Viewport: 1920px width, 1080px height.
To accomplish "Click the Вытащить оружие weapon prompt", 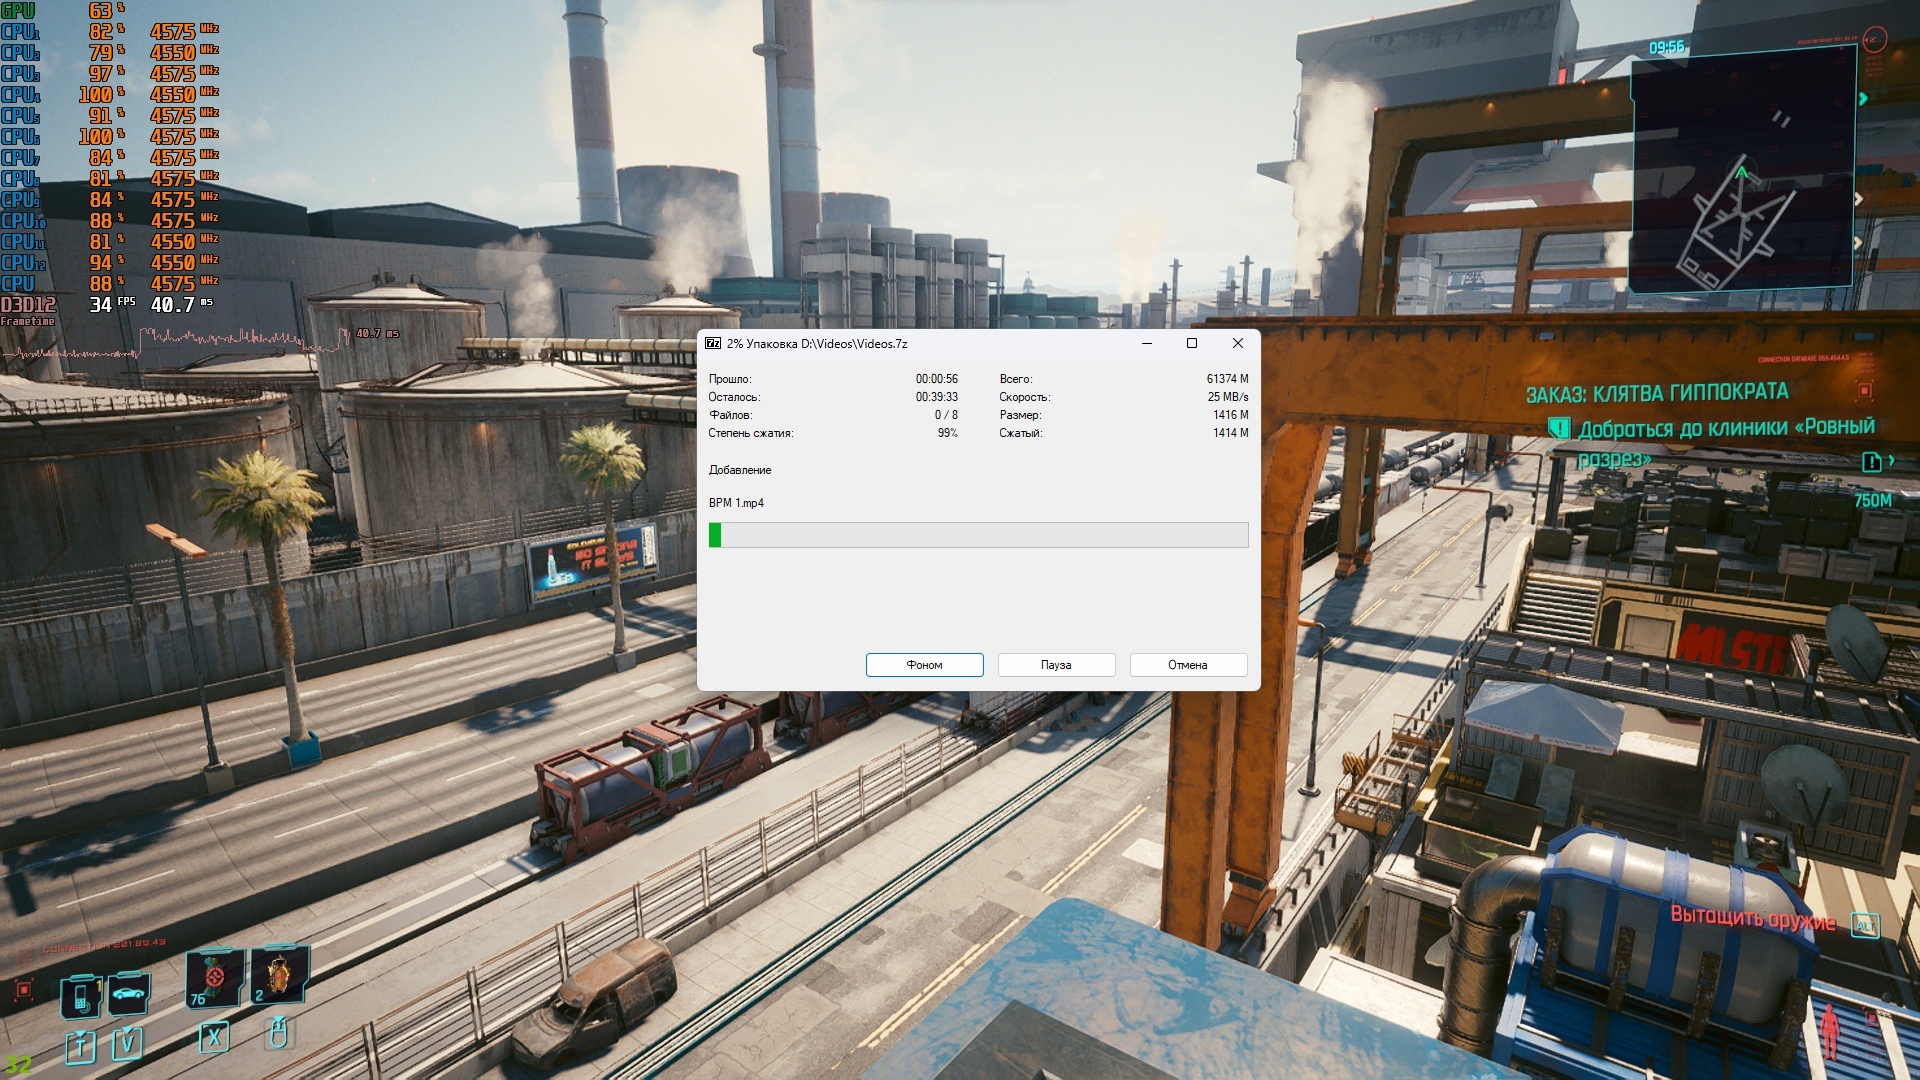I will (x=1753, y=917).
